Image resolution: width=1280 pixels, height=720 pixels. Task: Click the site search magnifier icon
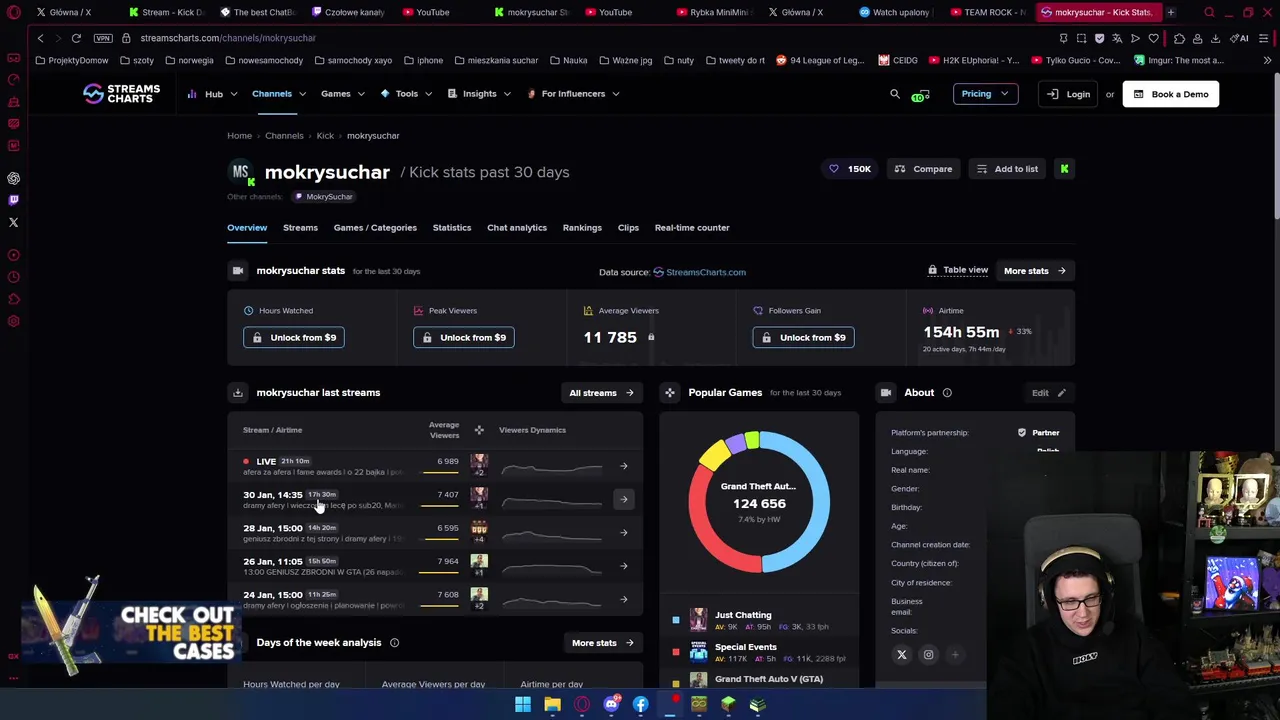(x=895, y=94)
